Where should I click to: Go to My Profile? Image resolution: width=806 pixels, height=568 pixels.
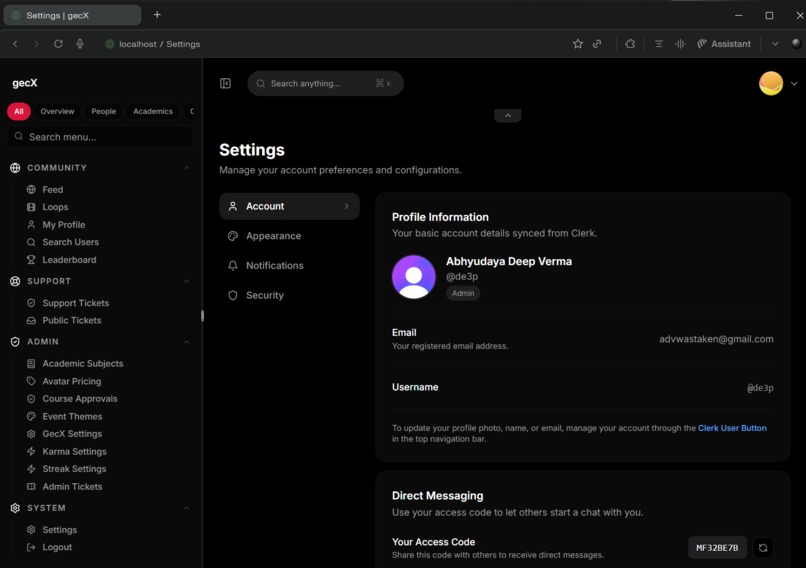pos(63,225)
